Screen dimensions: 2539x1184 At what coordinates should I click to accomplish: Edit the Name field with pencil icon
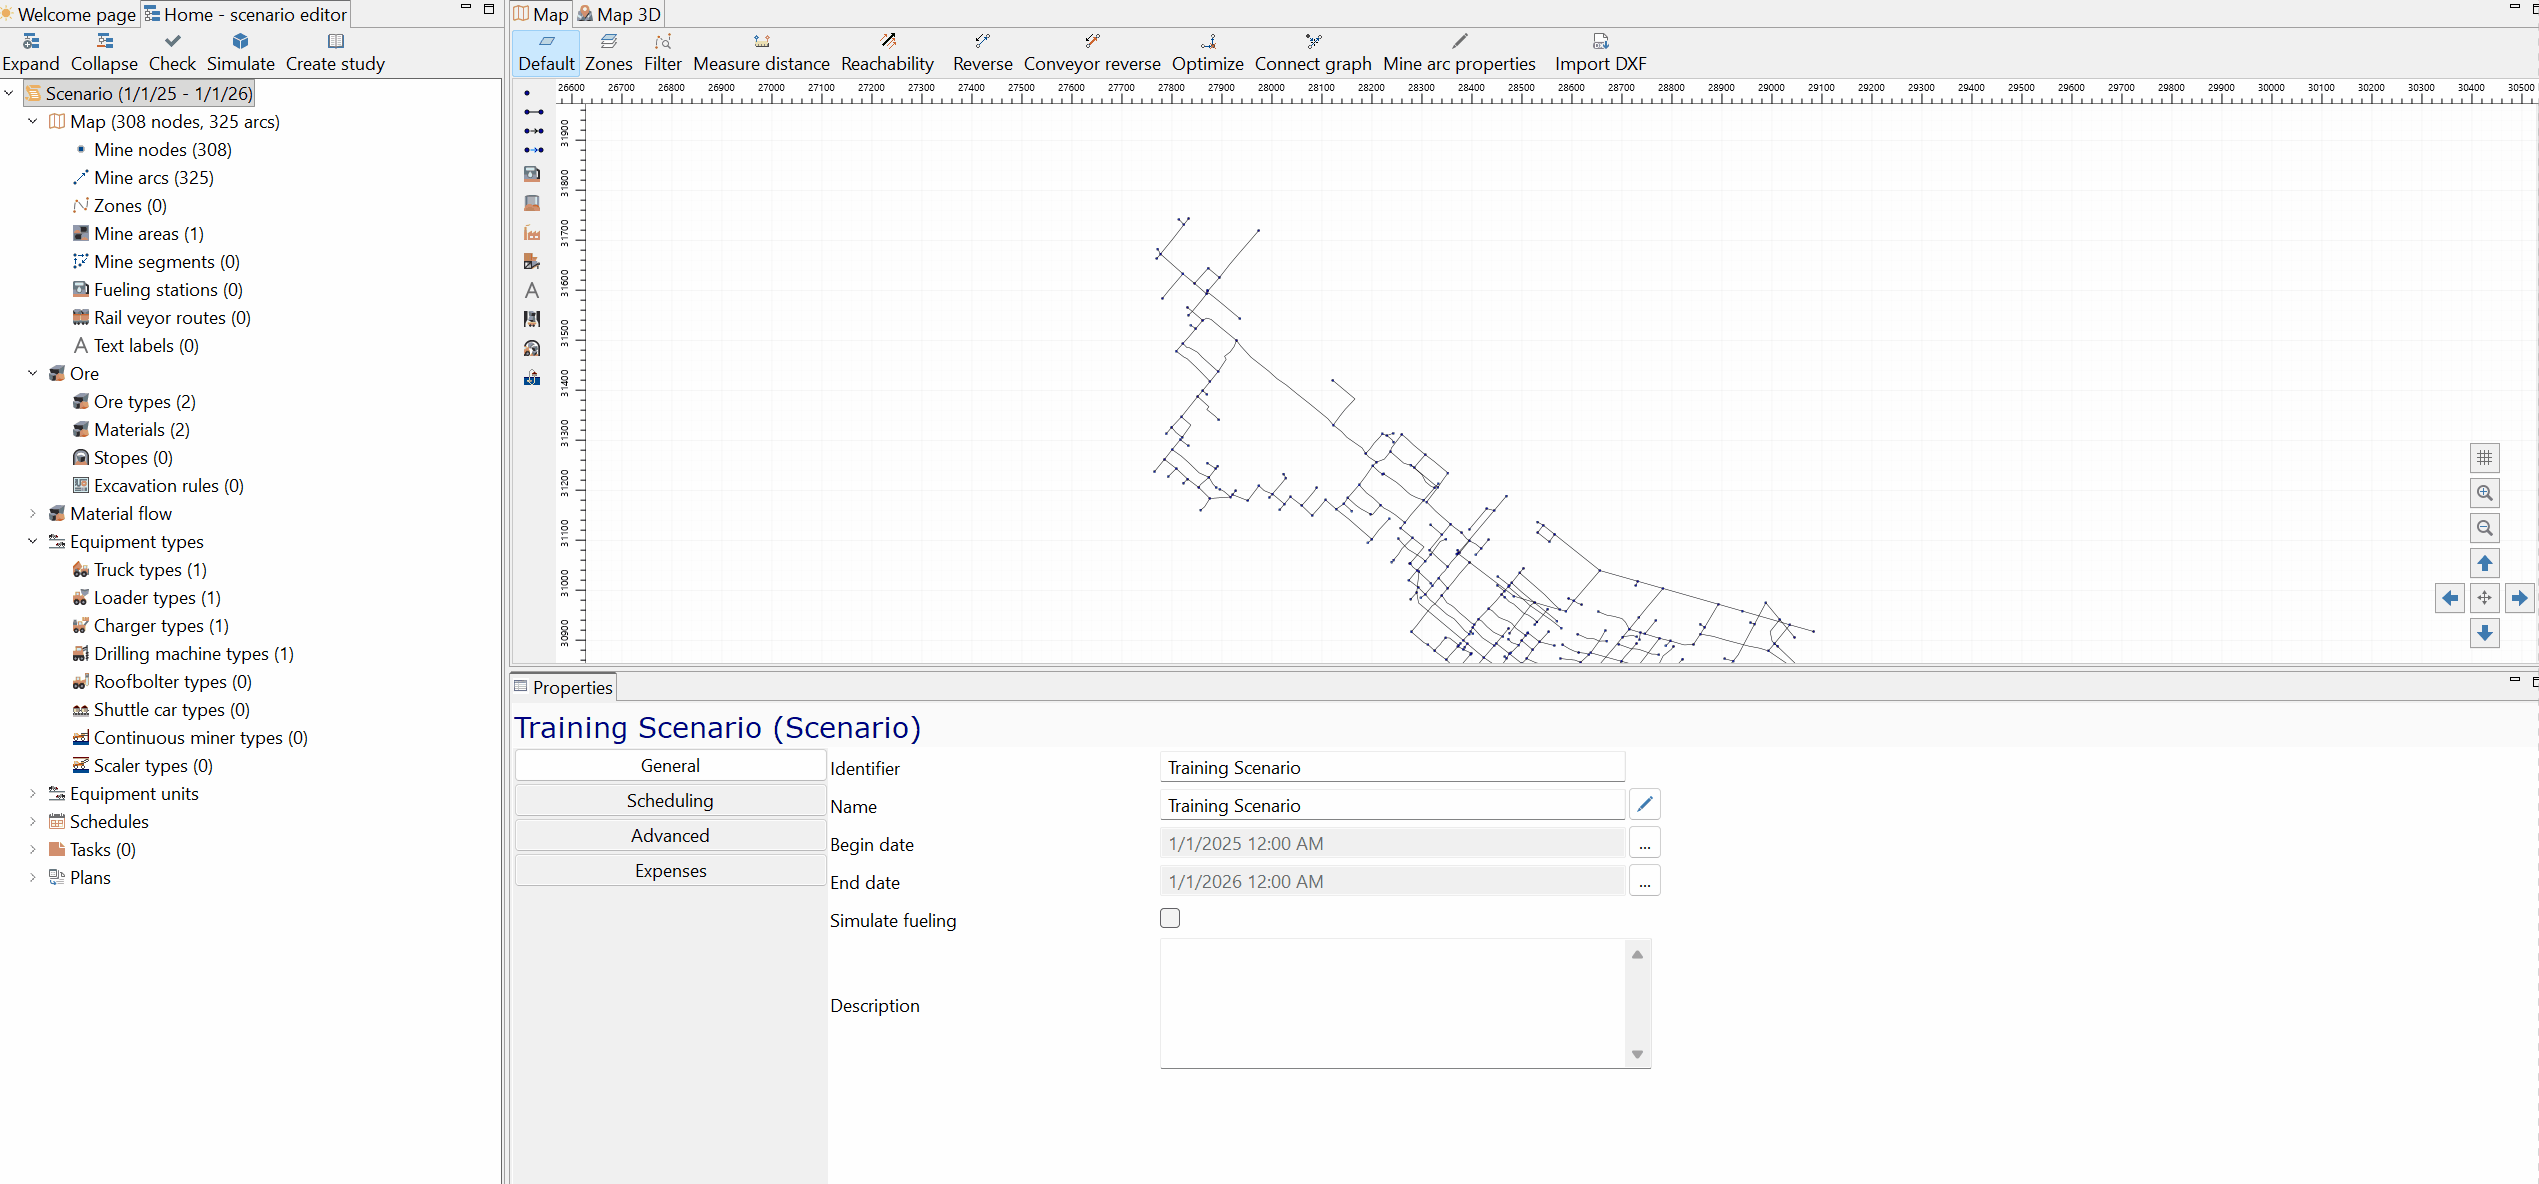[1644, 804]
